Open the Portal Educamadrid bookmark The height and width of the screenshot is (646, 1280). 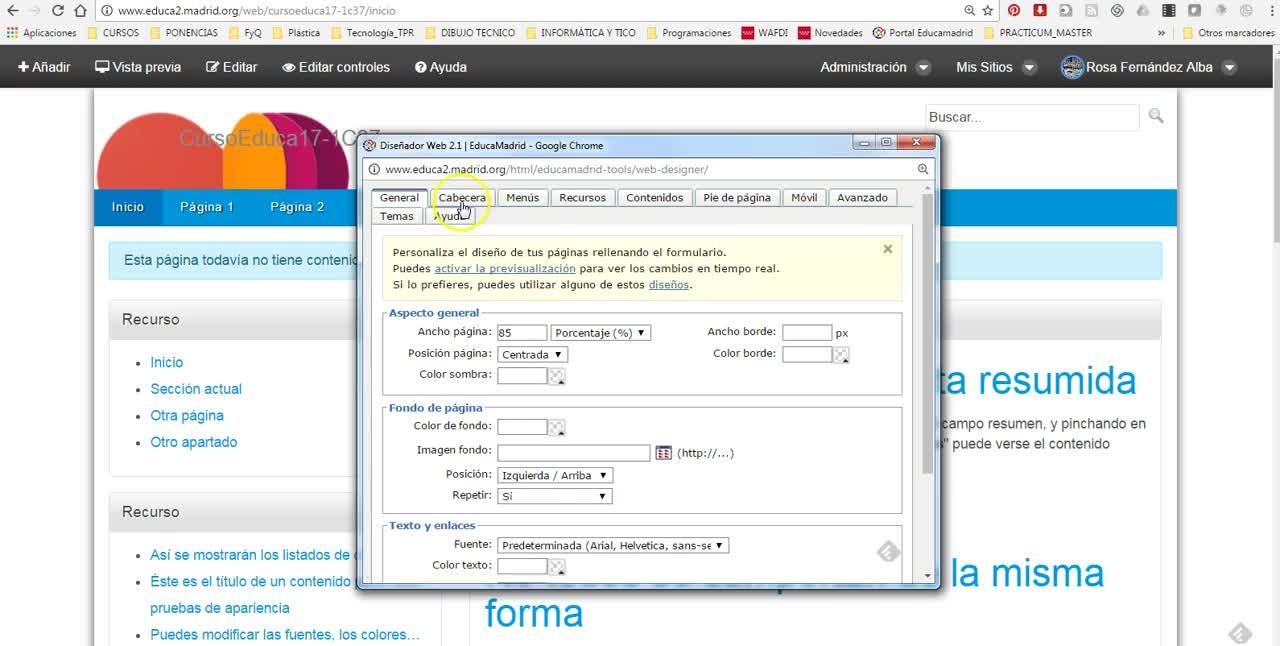[923, 33]
